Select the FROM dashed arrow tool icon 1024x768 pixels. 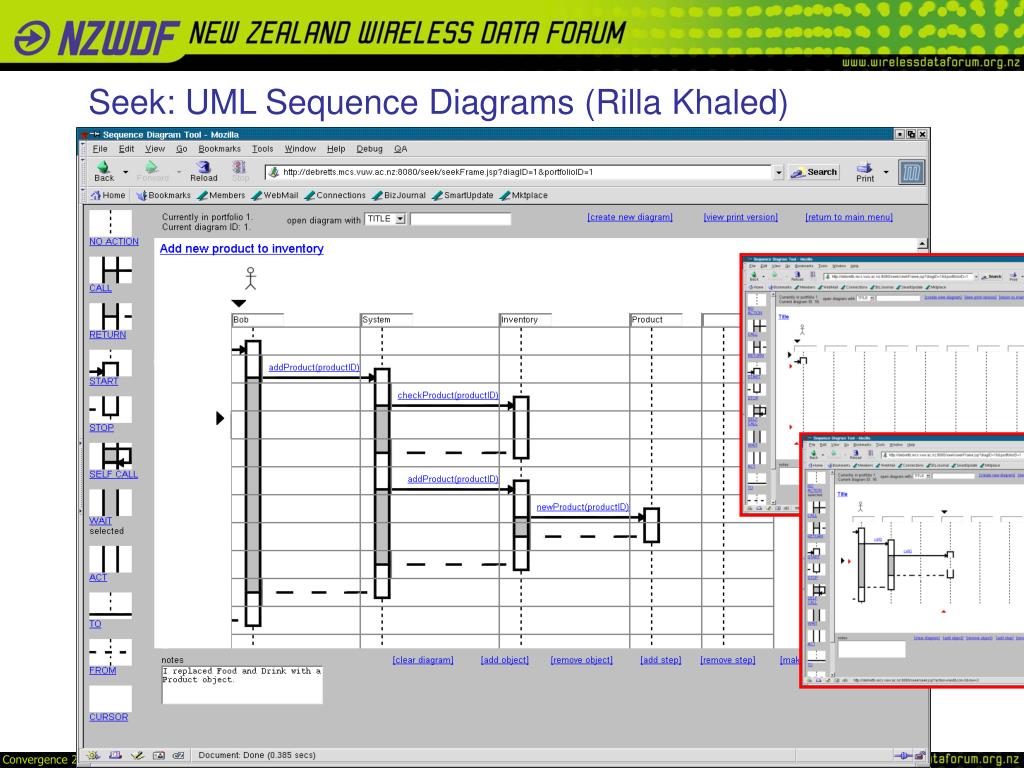110,652
